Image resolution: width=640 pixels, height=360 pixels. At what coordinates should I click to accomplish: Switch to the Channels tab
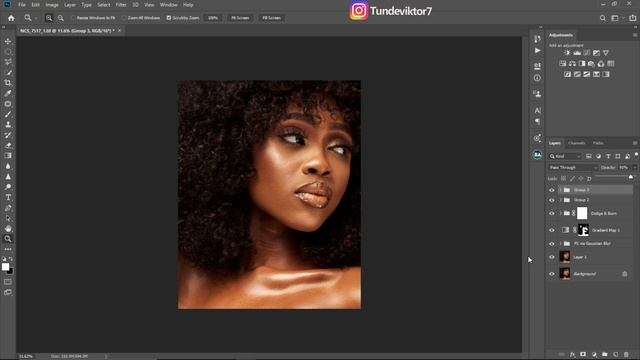click(576, 143)
